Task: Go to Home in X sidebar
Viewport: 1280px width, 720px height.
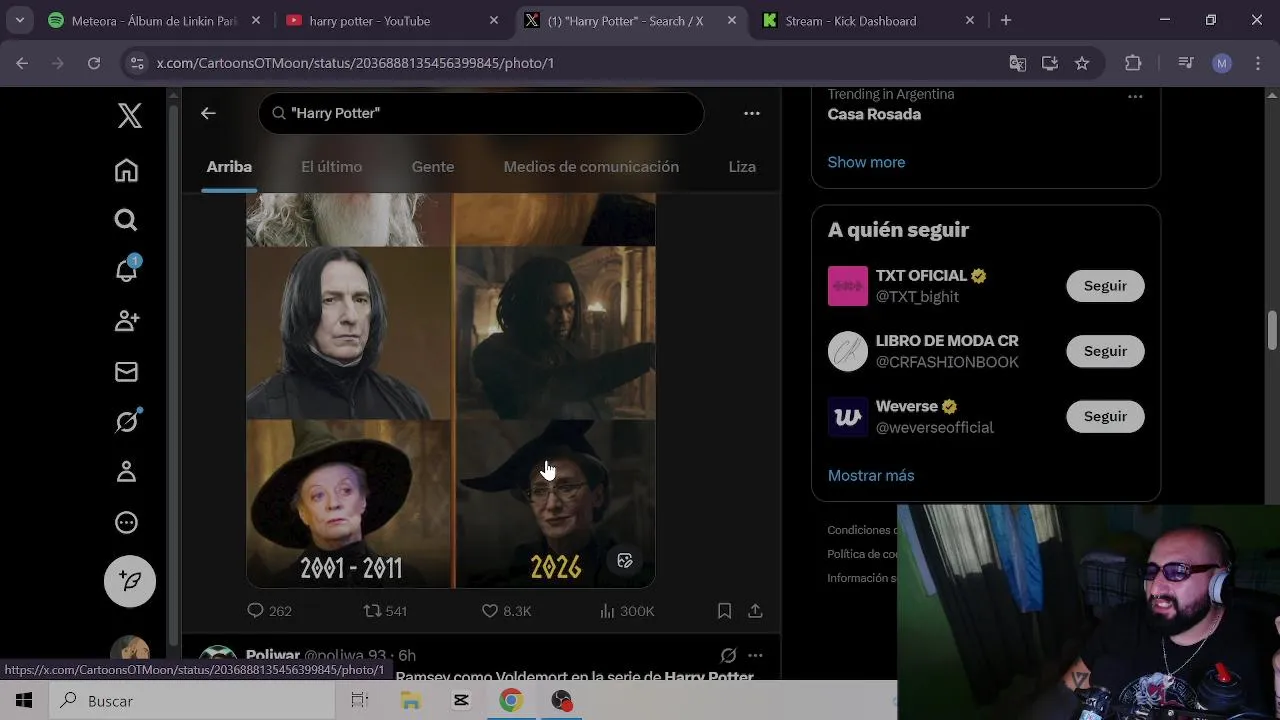Action: click(x=126, y=170)
